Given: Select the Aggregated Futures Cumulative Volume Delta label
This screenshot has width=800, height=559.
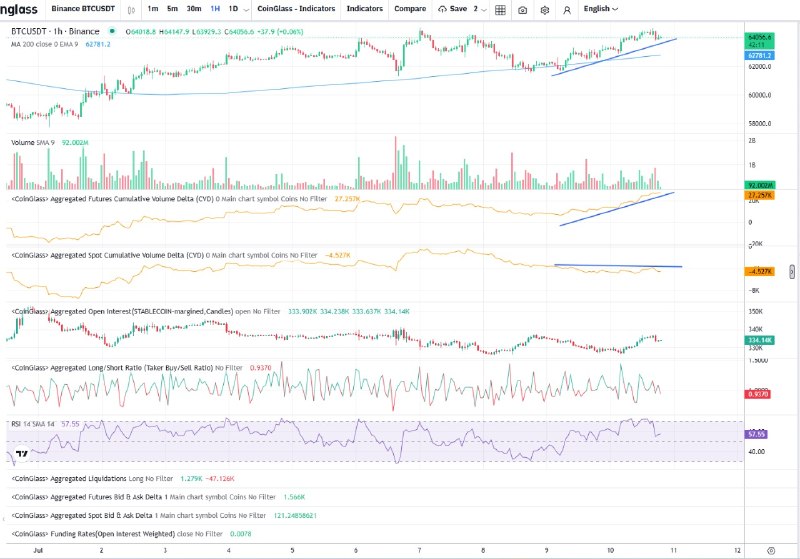Looking at the screenshot, I should click(169, 199).
